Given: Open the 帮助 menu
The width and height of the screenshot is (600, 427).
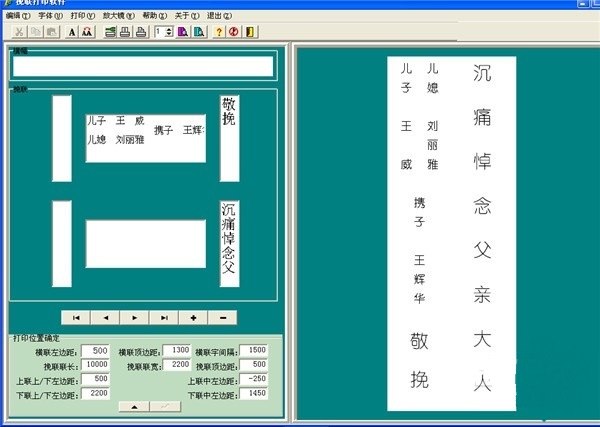Looking at the screenshot, I should [155, 16].
